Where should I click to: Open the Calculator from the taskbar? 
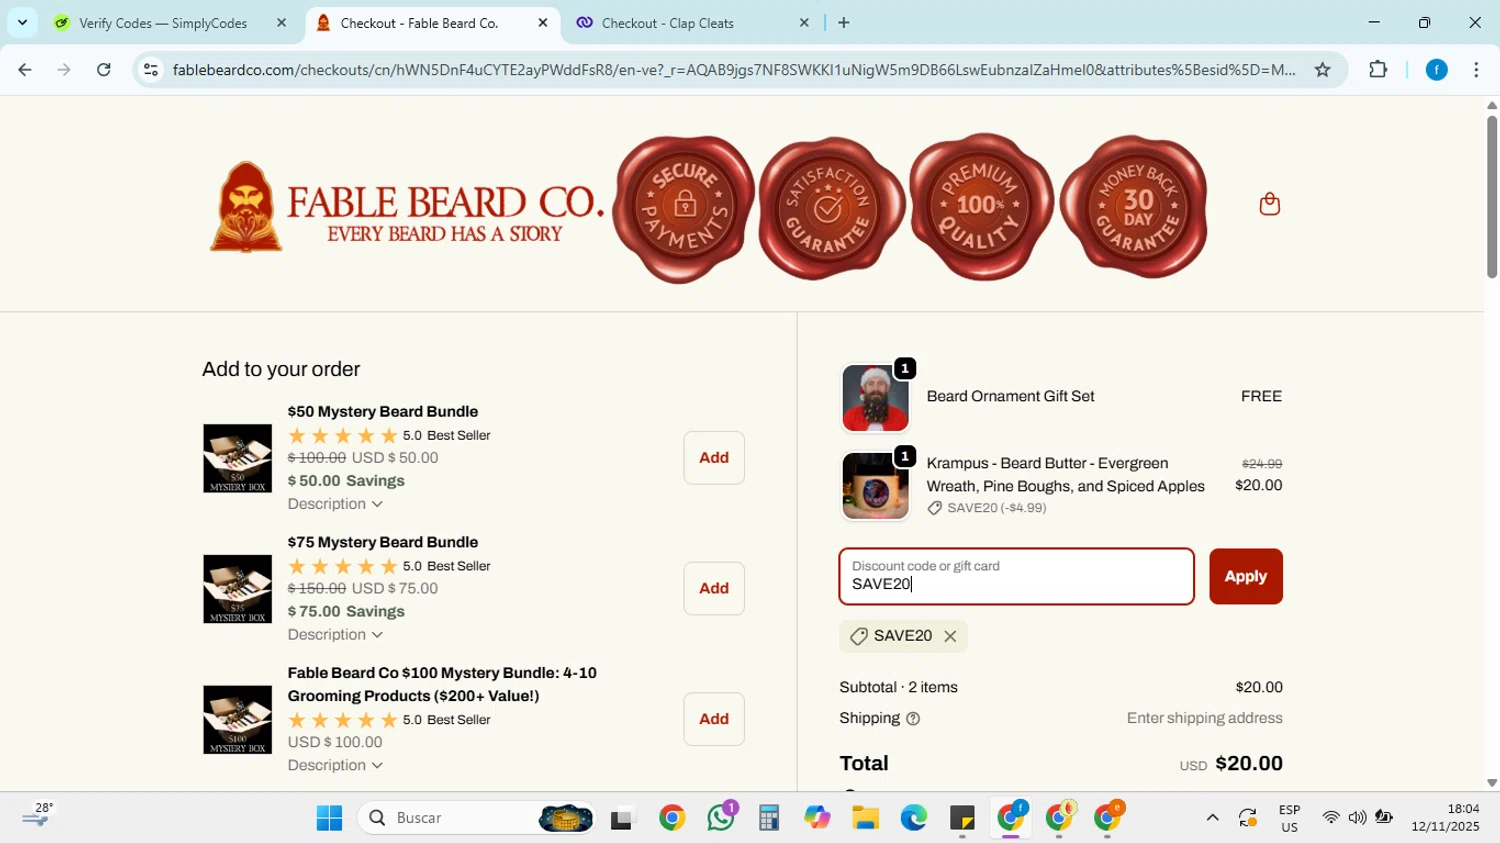(768, 818)
